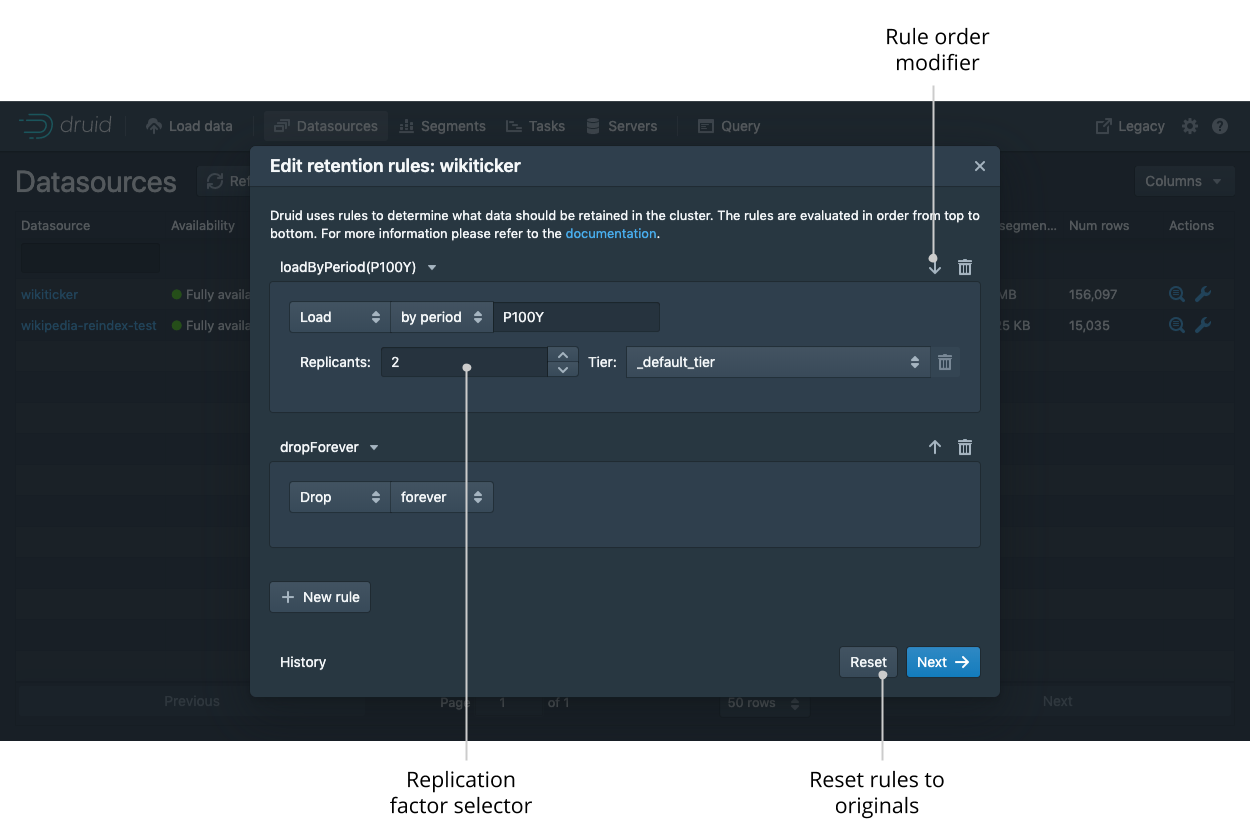
Task: Click the New rule button
Action: pos(320,597)
